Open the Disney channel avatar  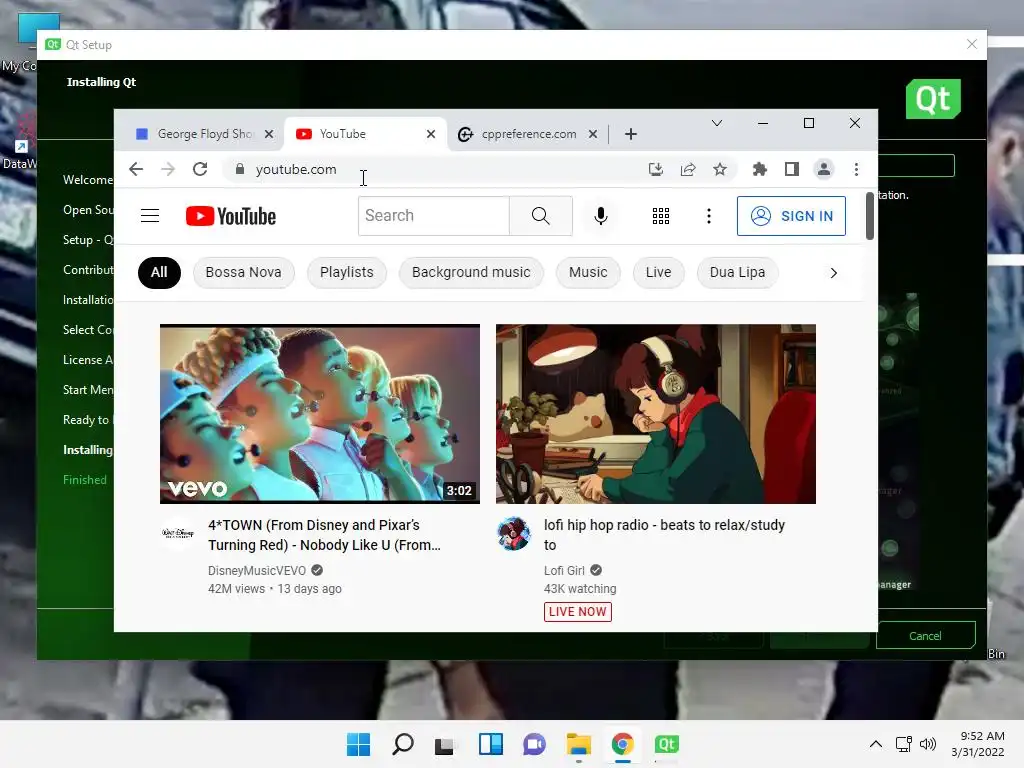[178, 534]
